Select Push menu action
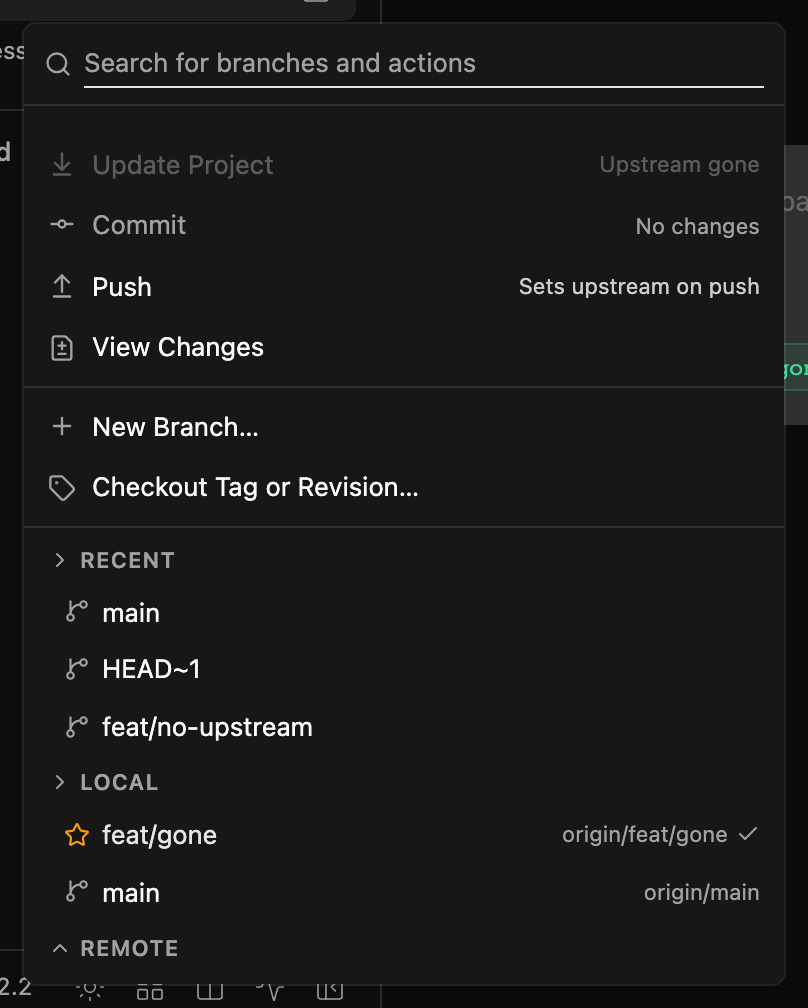This screenshot has height=1008, width=808. 404,287
